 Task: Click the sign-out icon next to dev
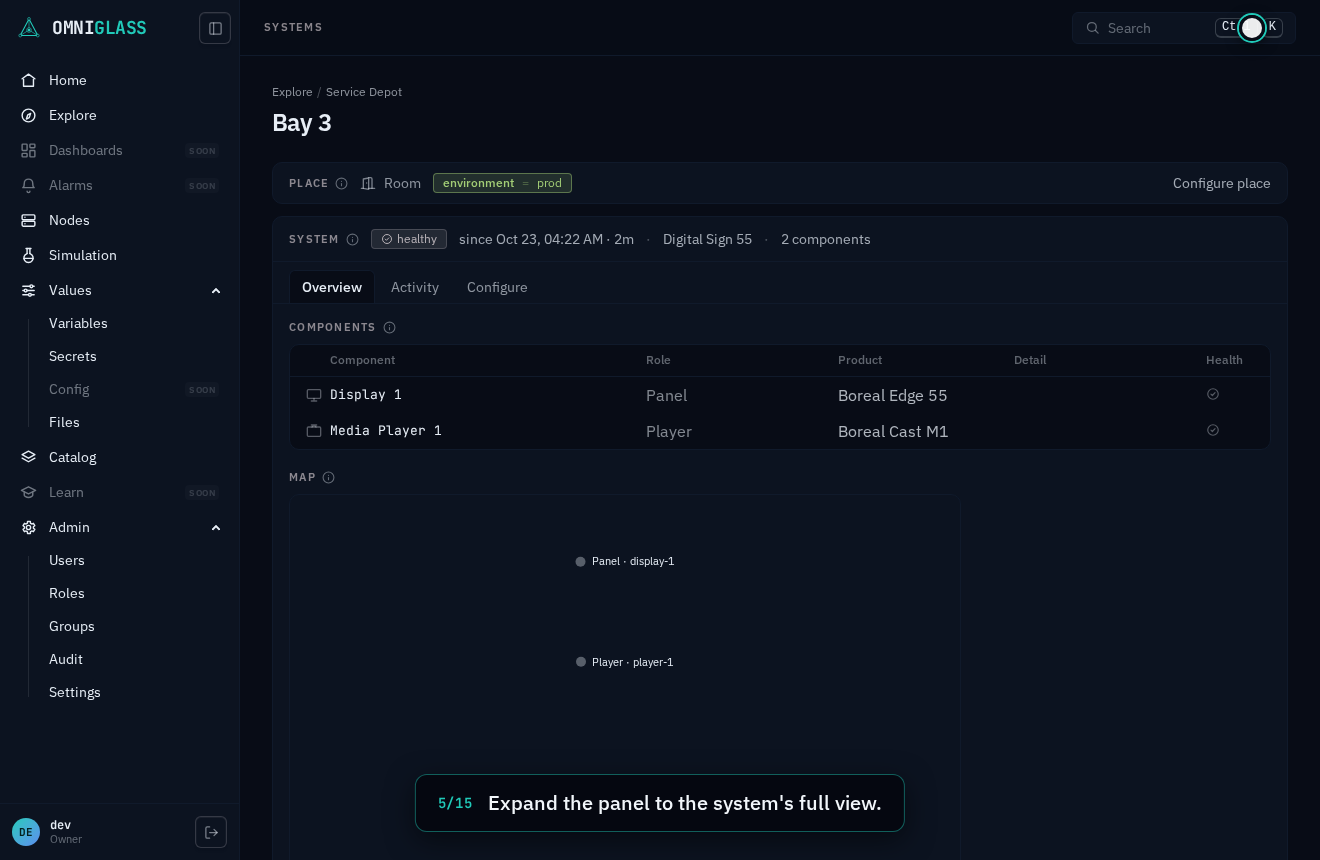click(211, 832)
